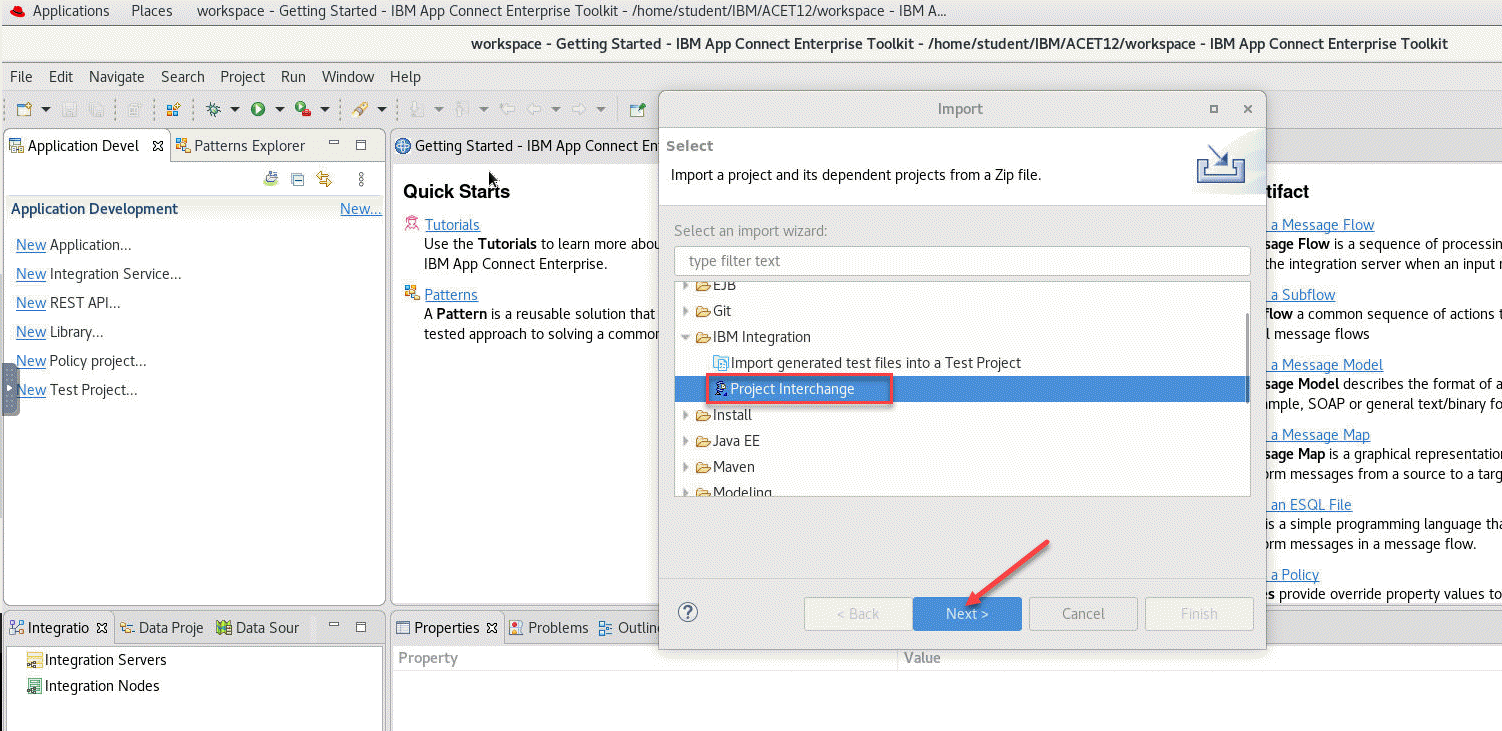
Task: Click the Debug bug toolbar icon
Action: [x=213, y=109]
